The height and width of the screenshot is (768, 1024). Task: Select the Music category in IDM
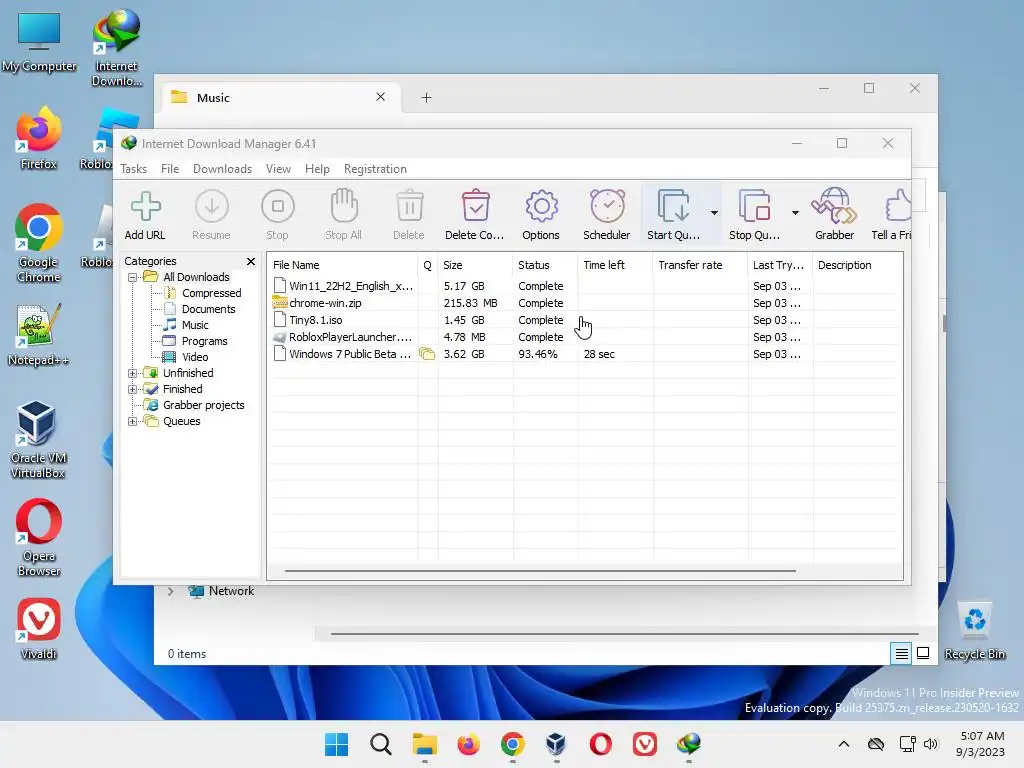(x=195, y=325)
